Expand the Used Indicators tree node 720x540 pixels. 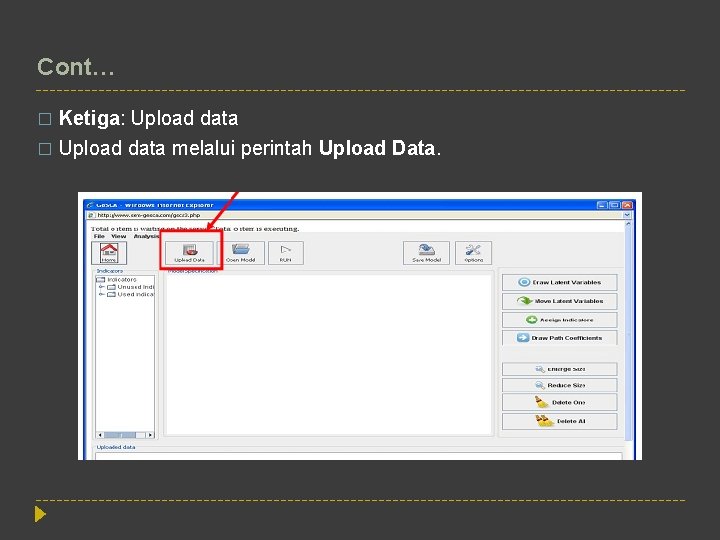pos(101,294)
